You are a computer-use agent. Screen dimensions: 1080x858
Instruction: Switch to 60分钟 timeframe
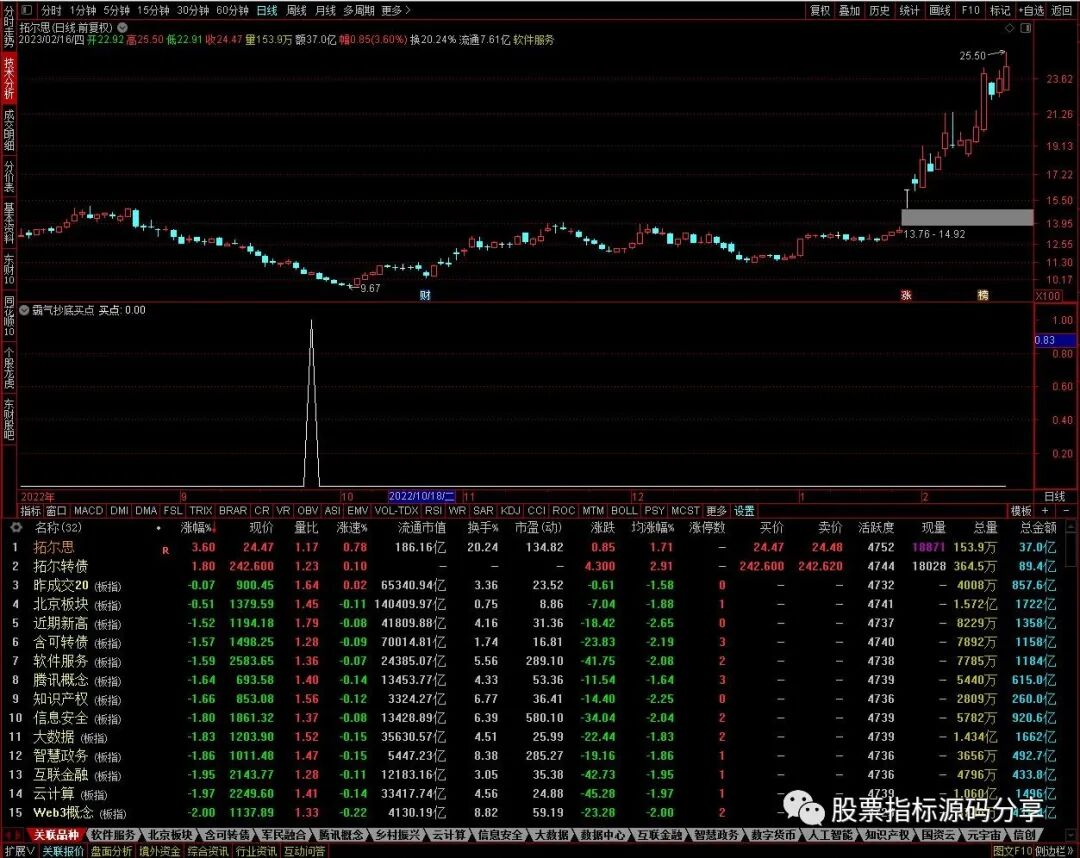click(232, 10)
